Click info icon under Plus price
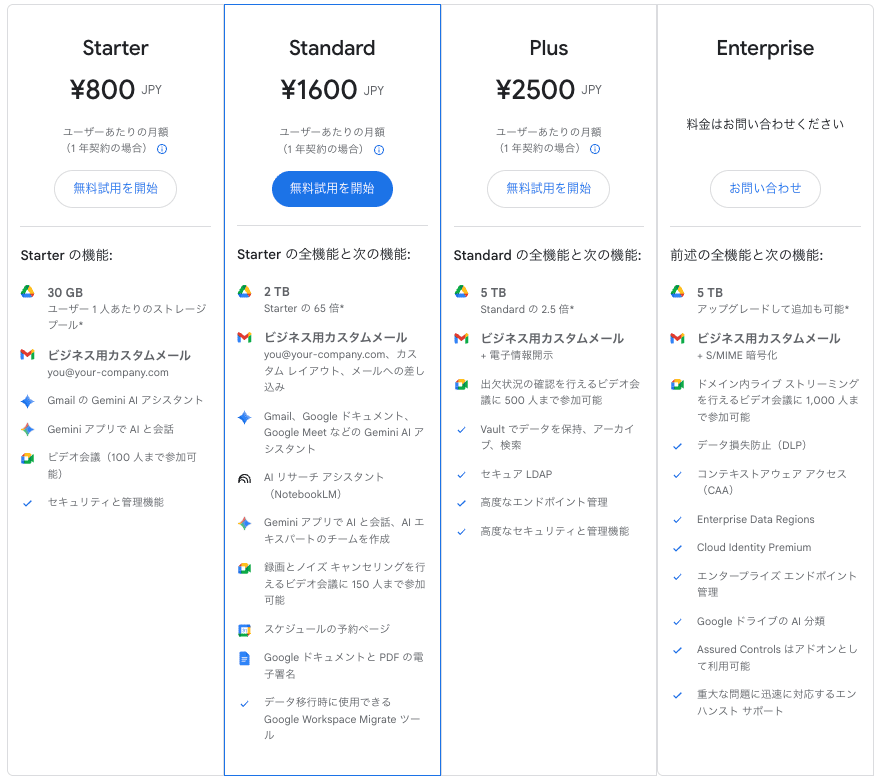The image size is (880, 779). click(x=595, y=149)
